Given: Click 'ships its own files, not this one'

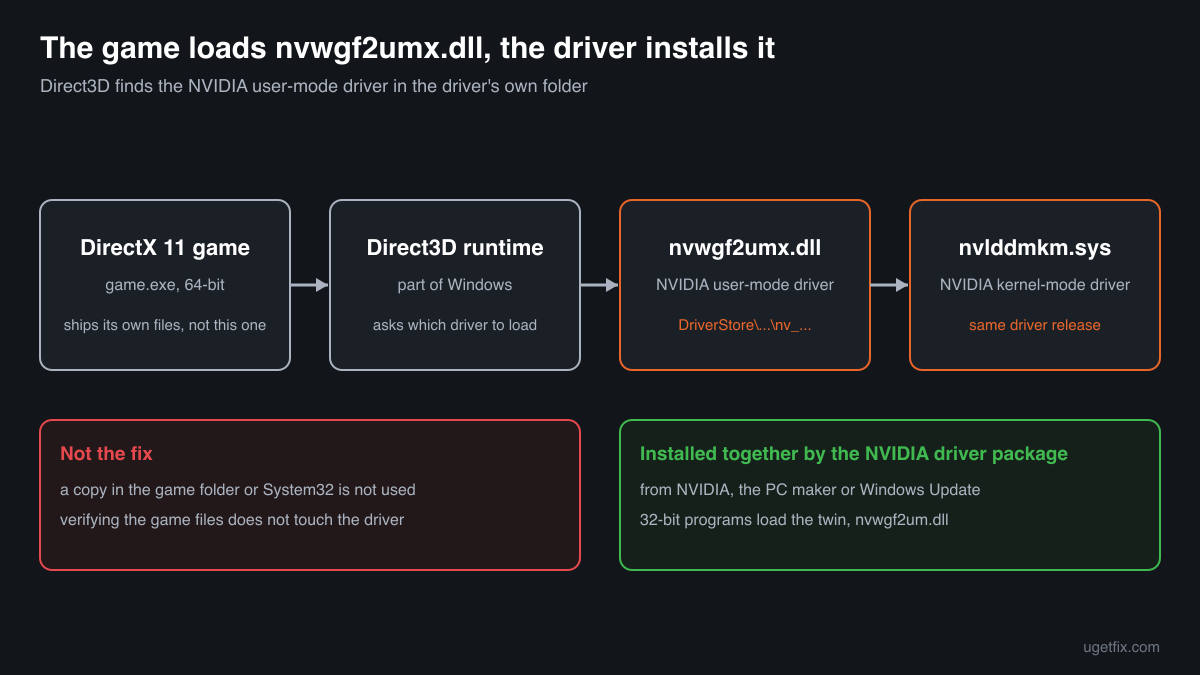Looking at the screenshot, I should click(x=165, y=325).
